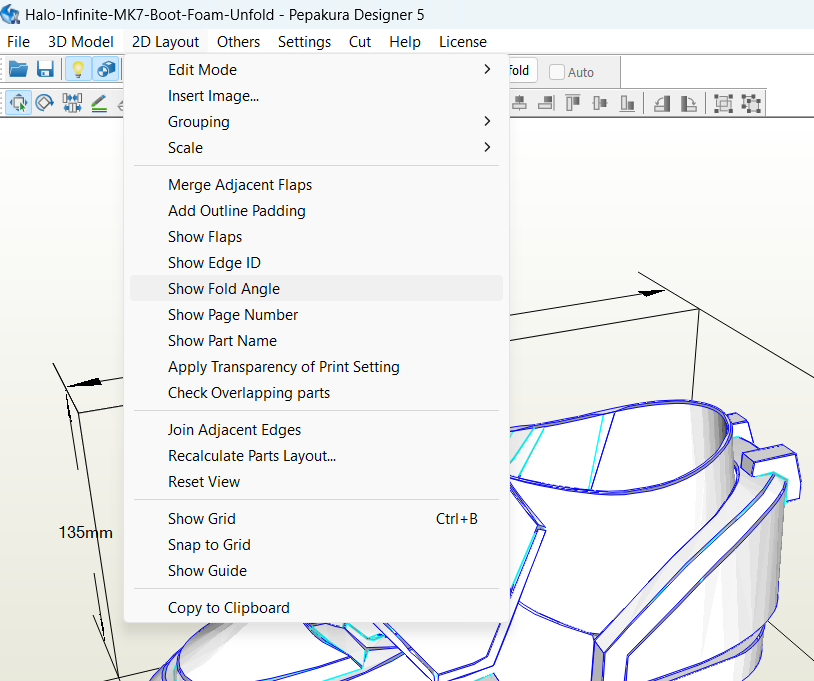The width and height of the screenshot is (814, 681).
Task: Enable the Auto checkbox
Action: coord(557,72)
